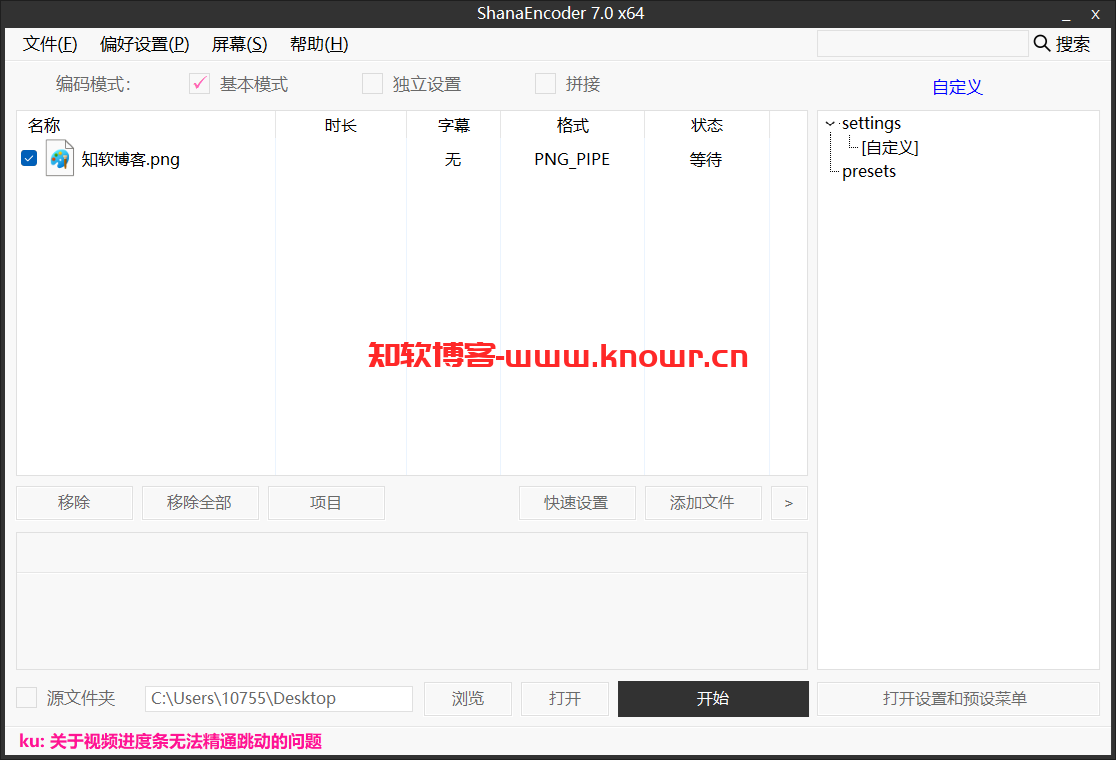The width and height of the screenshot is (1116, 760).
Task: Click the output path field C:\Users\10755\Desktop
Action: 279,699
